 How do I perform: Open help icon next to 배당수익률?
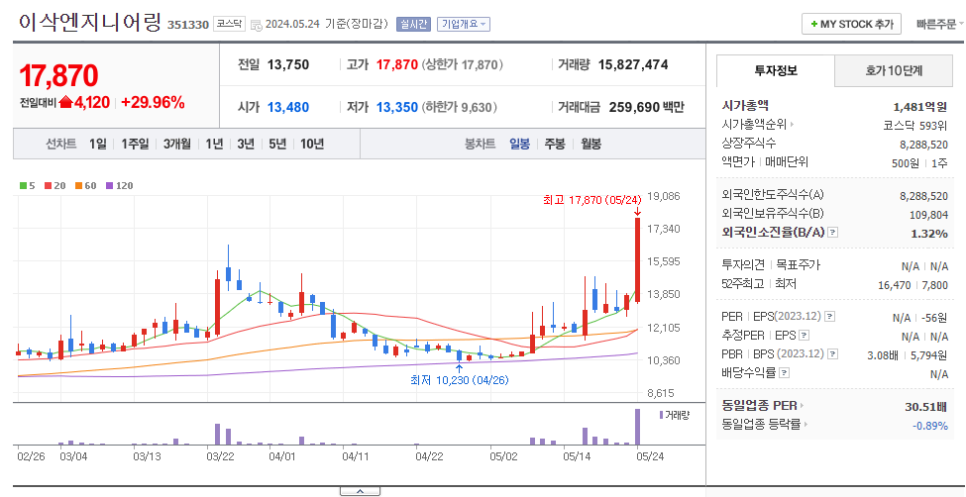[784, 373]
